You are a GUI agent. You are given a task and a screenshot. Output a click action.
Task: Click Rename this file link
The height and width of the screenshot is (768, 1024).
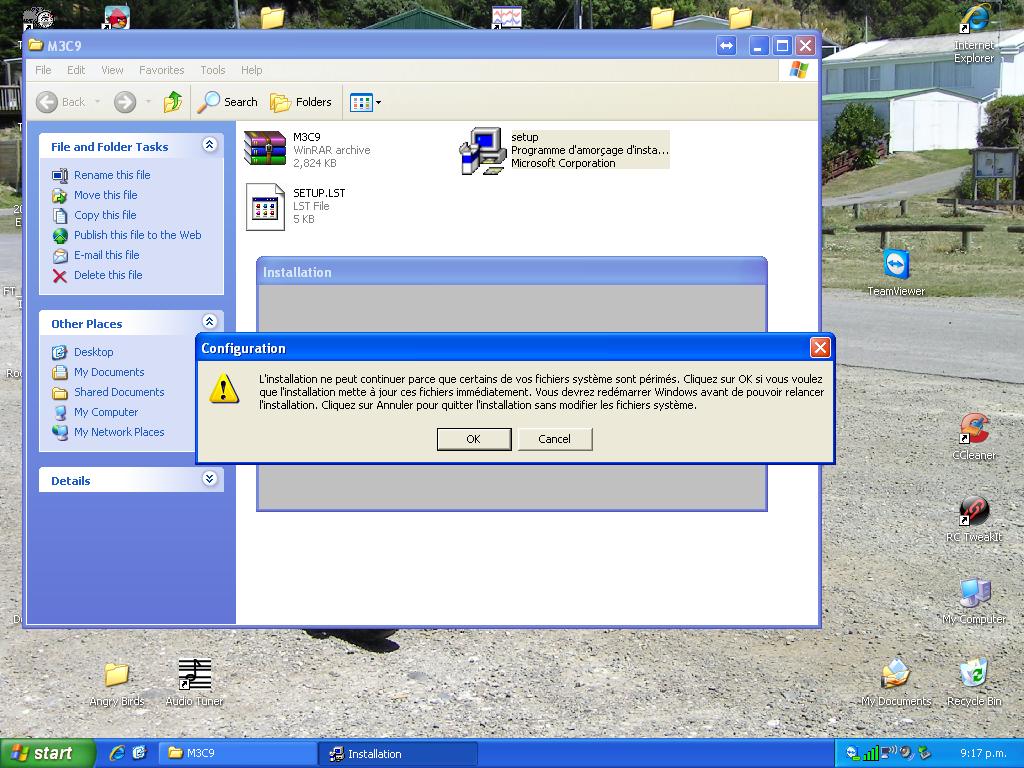pos(112,175)
